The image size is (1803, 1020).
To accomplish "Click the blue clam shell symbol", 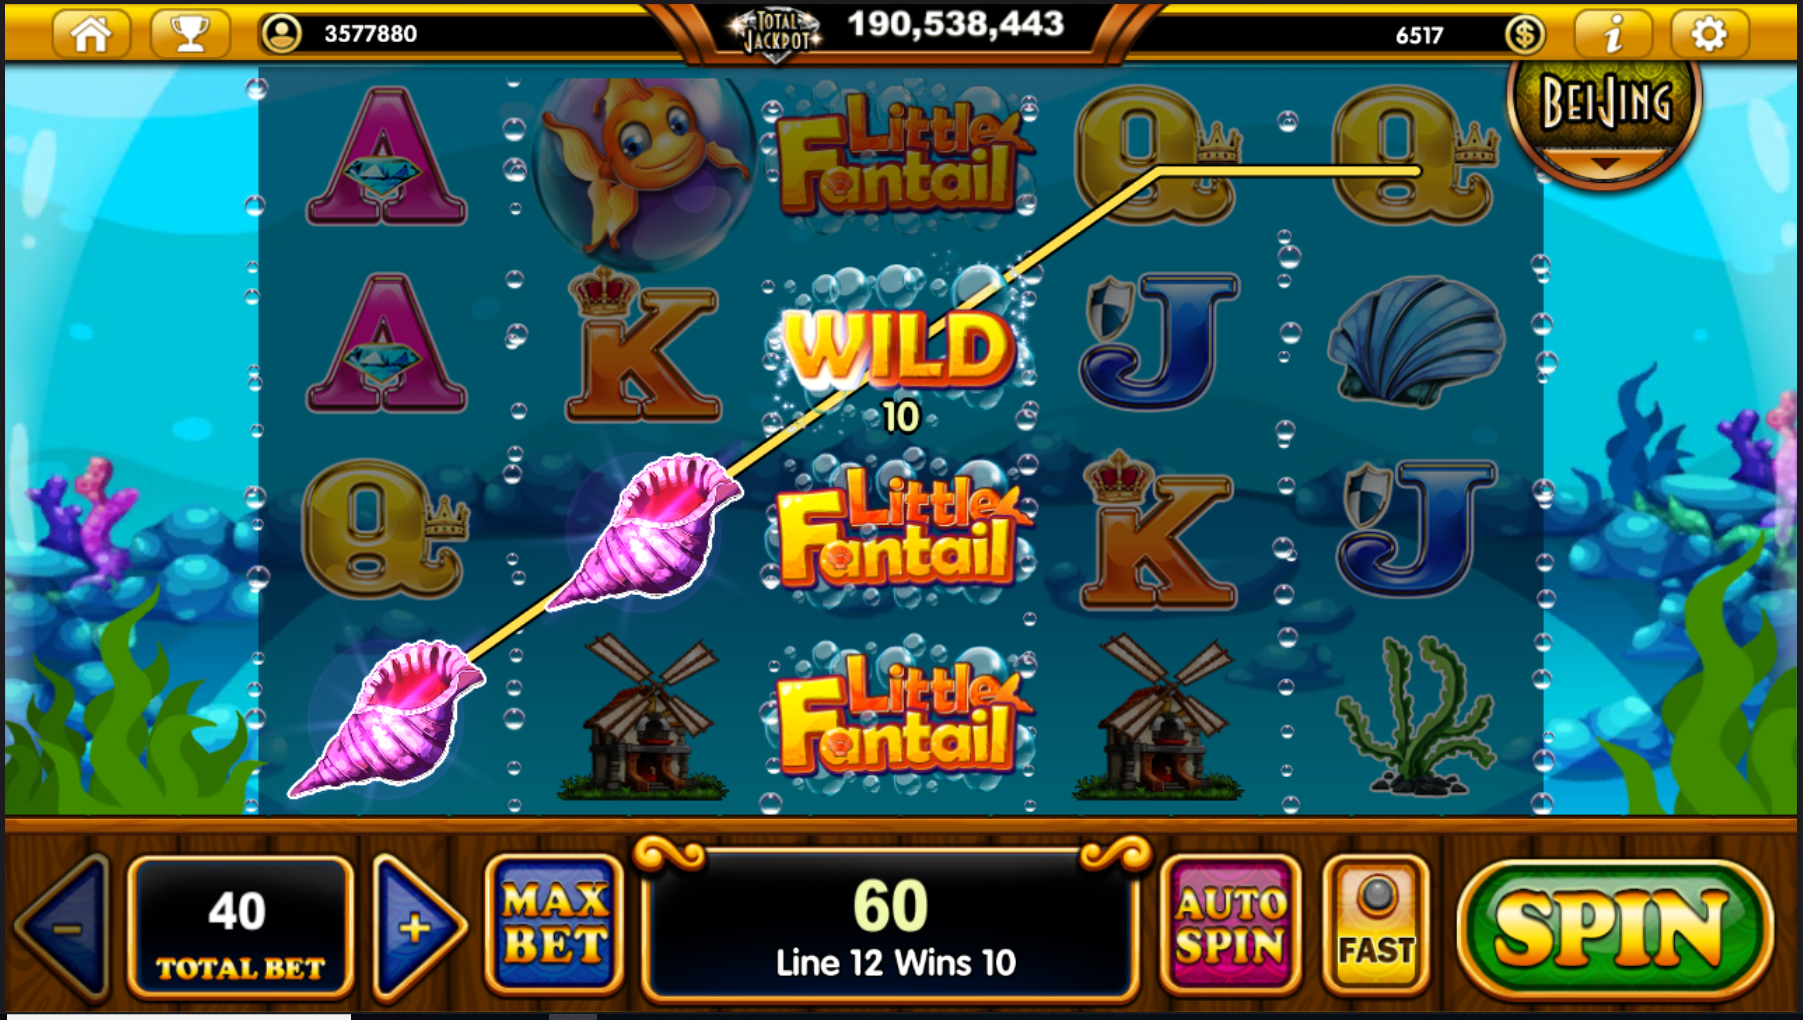I will point(1417,341).
